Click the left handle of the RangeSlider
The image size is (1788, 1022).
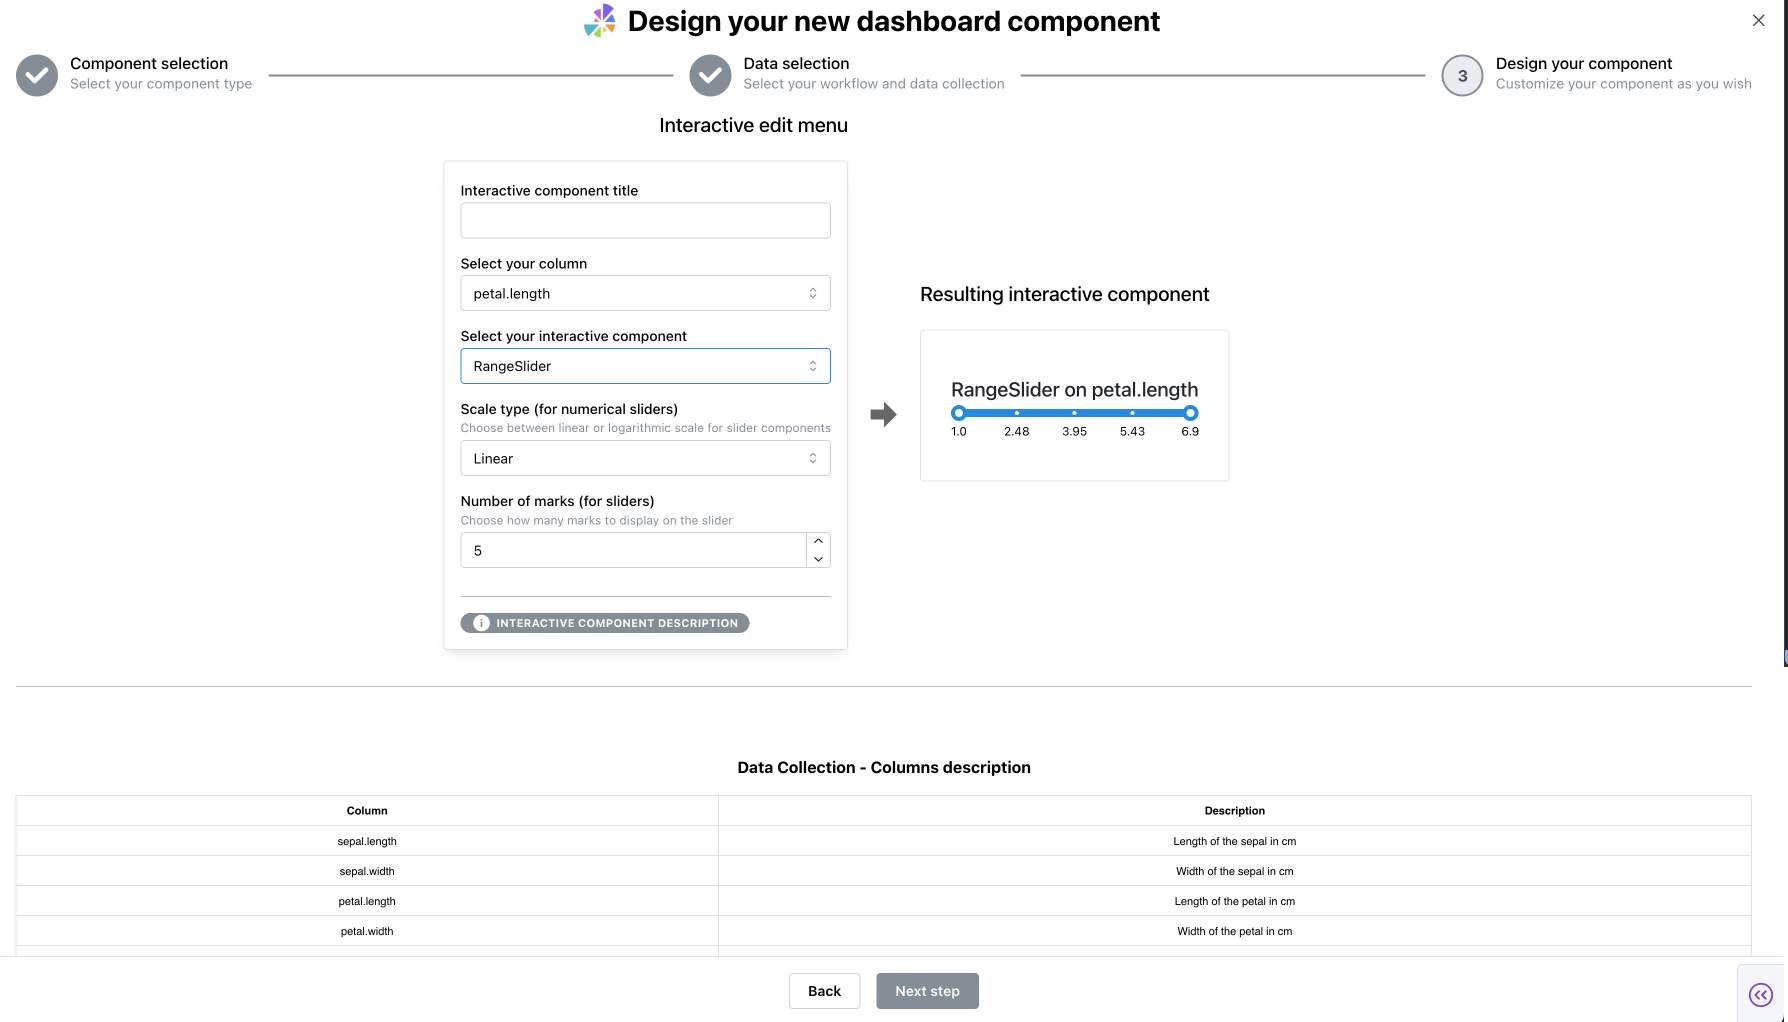pos(959,413)
